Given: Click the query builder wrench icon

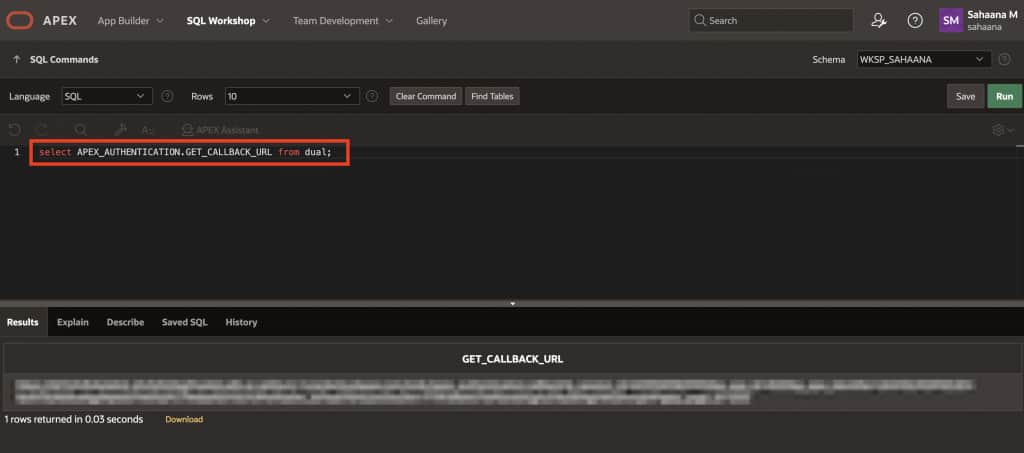Looking at the screenshot, I should pyautogui.click(x=120, y=130).
